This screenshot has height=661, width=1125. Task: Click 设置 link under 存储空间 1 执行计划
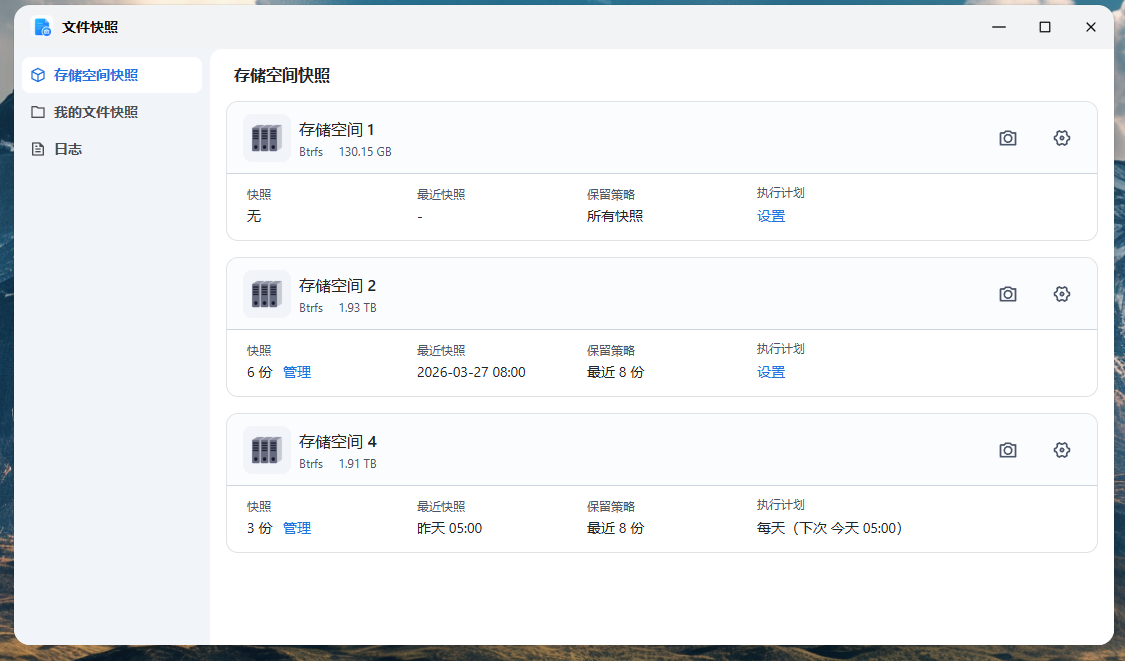click(x=771, y=216)
